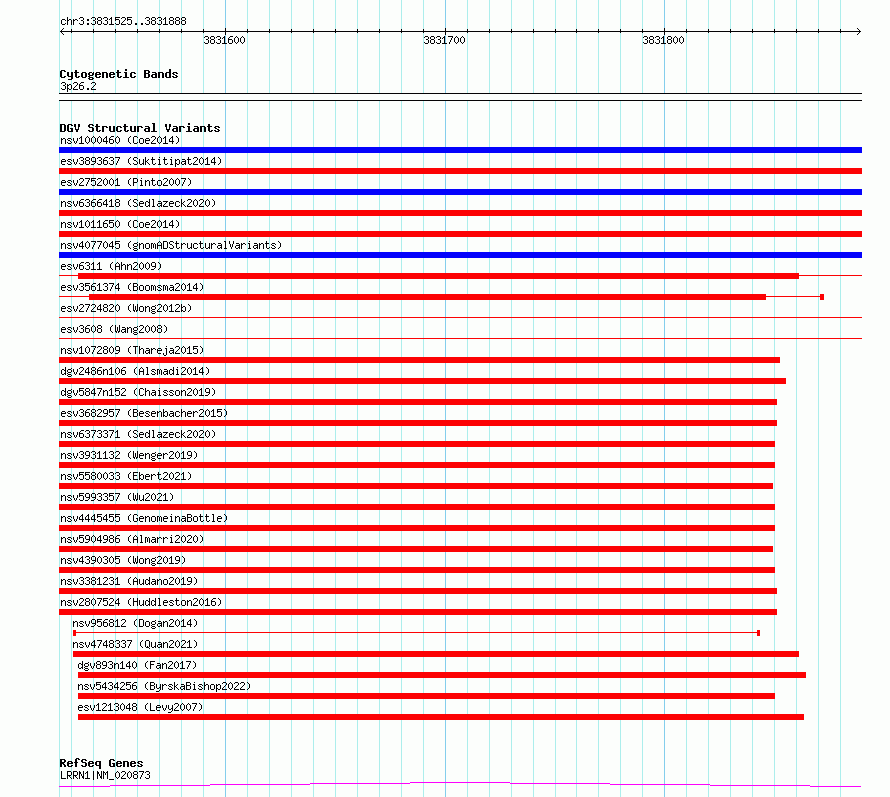Select the red bar under esv6311

coord(438,276)
